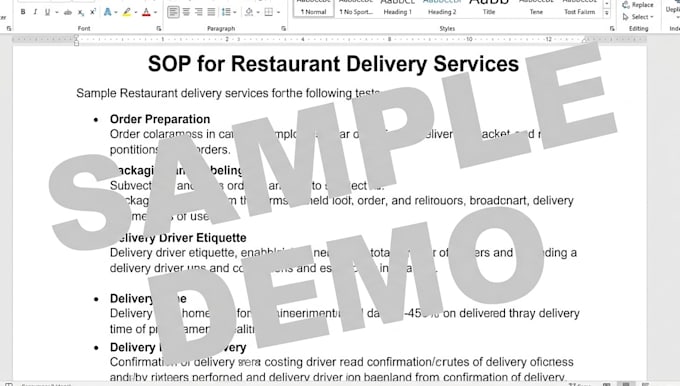Apply the yellow Text Highlight Color

coord(127,12)
